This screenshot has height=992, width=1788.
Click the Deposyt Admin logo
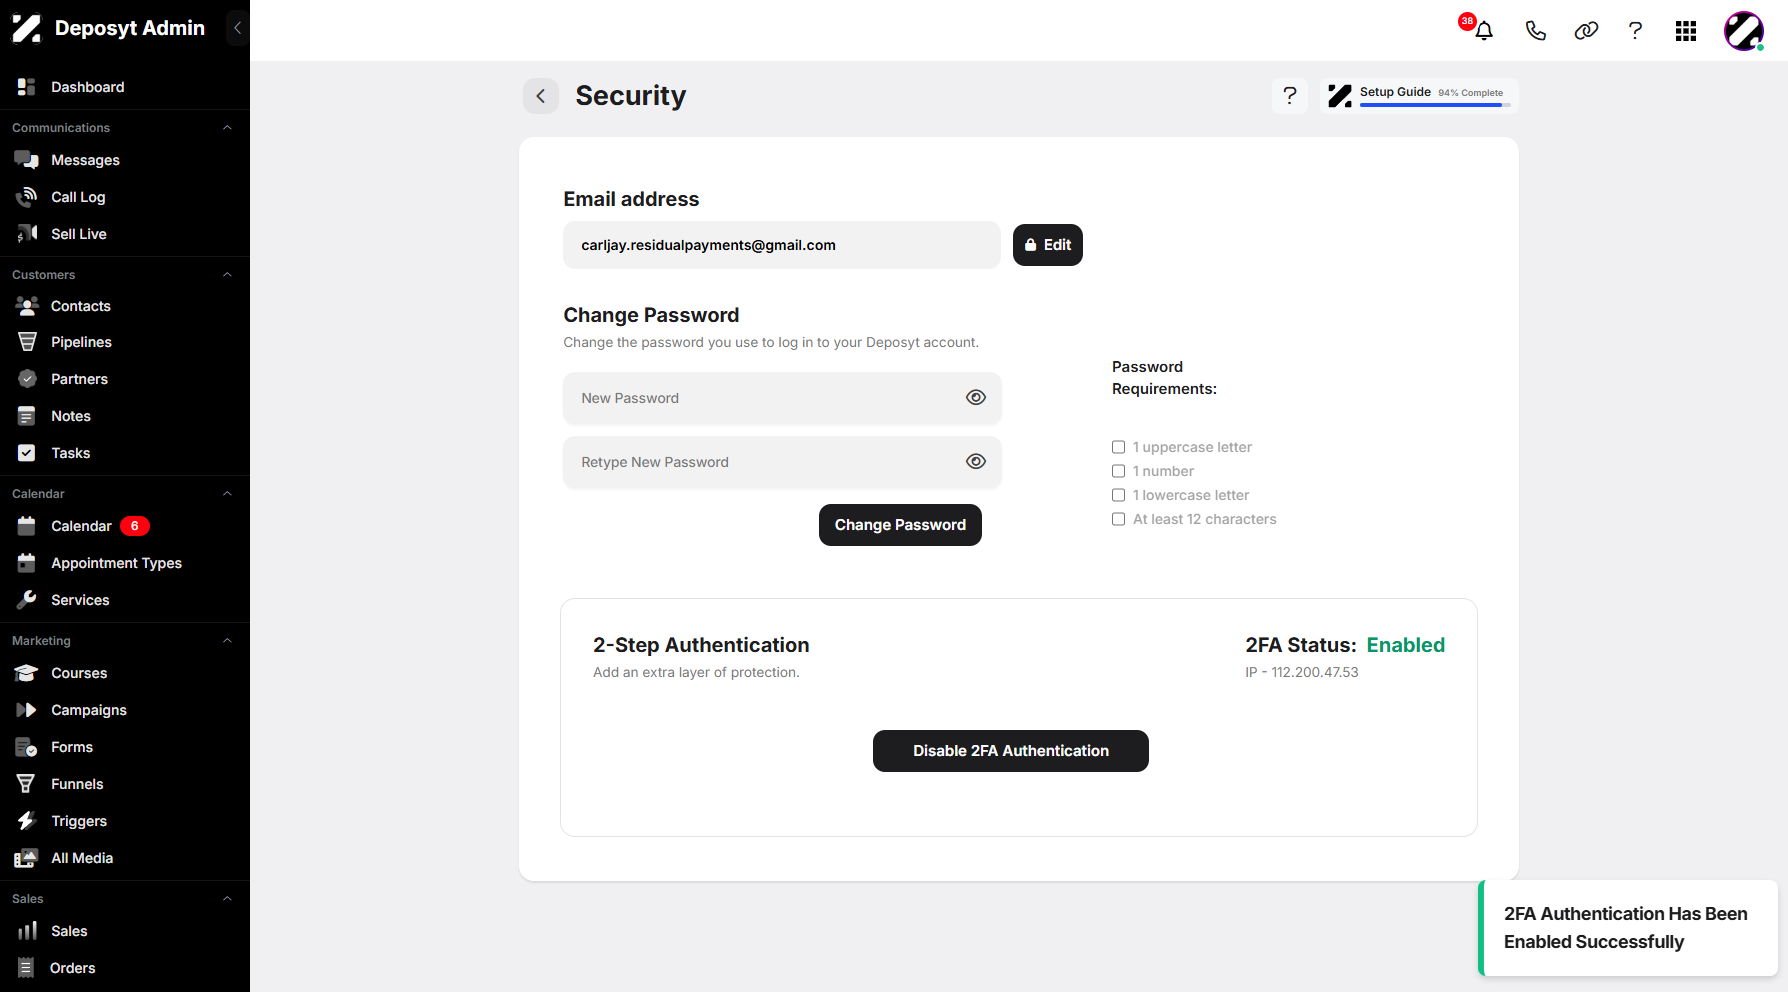(26, 28)
